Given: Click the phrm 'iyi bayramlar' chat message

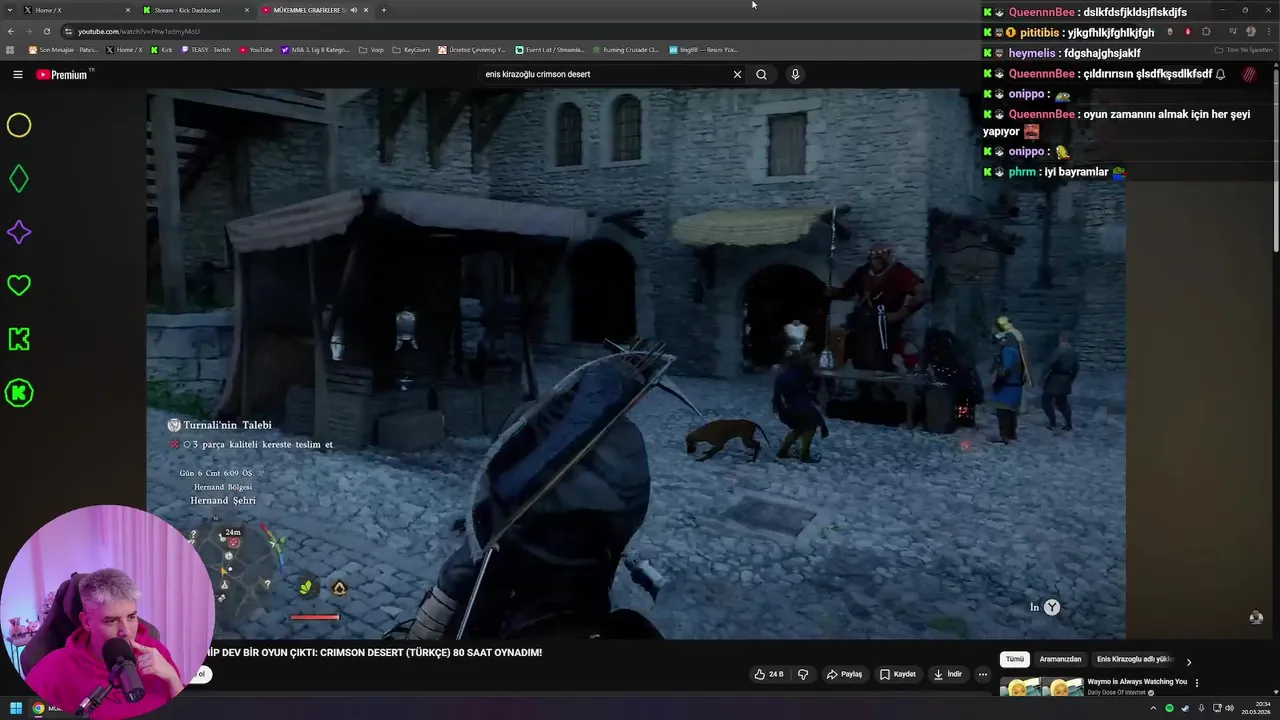Looking at the screenshot, I should click(1055, 172).
